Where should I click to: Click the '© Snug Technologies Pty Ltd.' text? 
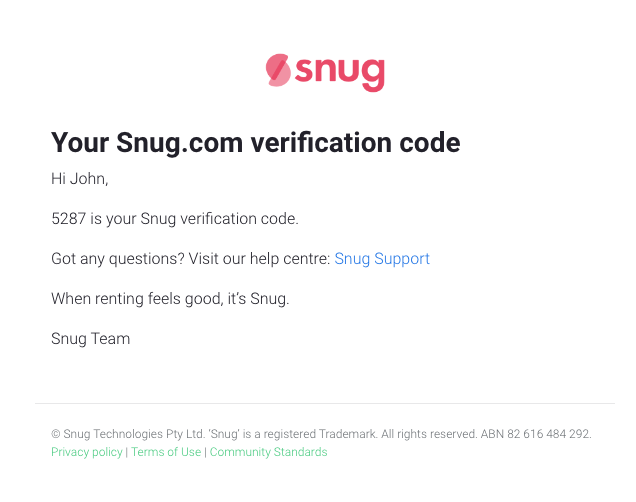pyautogui.click(x=128, y=434)
